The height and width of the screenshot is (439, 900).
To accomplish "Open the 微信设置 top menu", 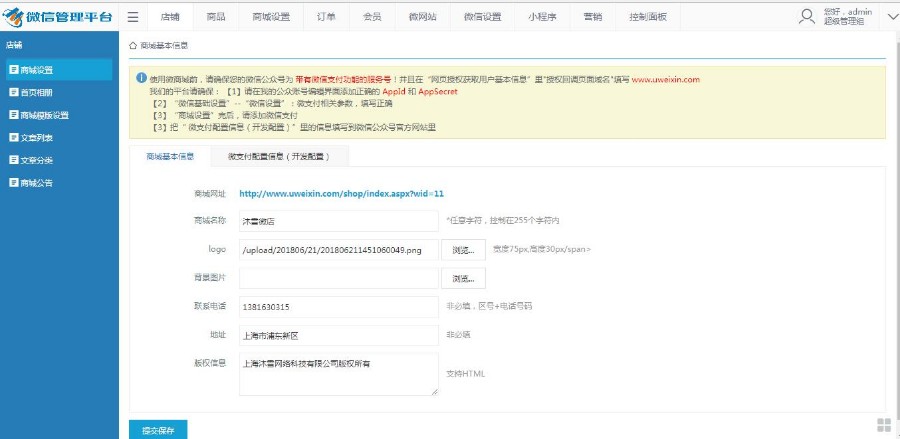I will [x=483, y=17].
